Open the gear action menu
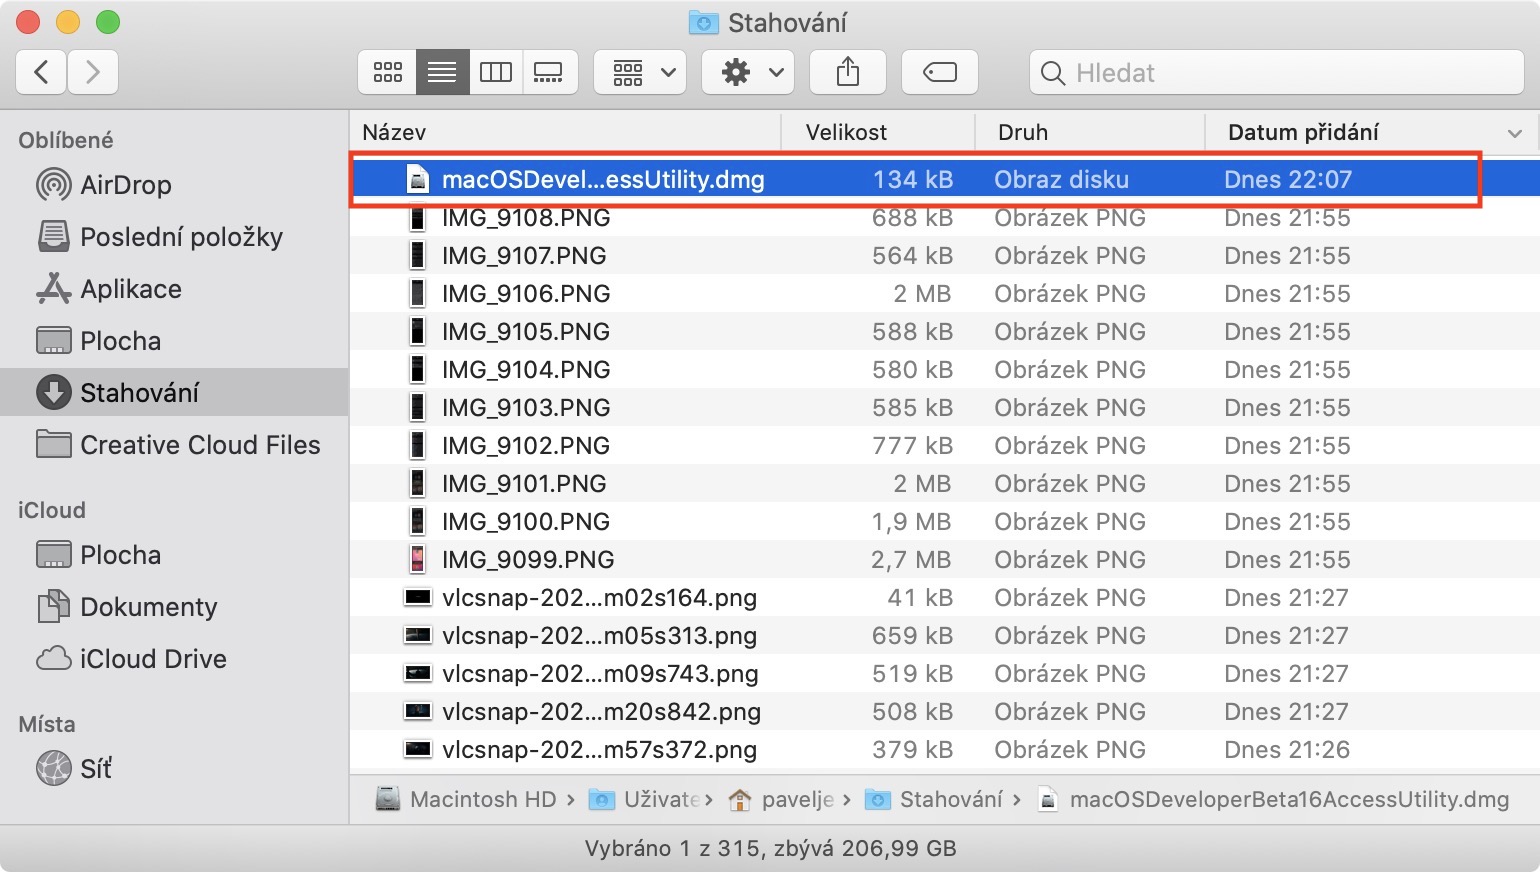This screenshot has height=872, width=1540. [x=748, y=72]
